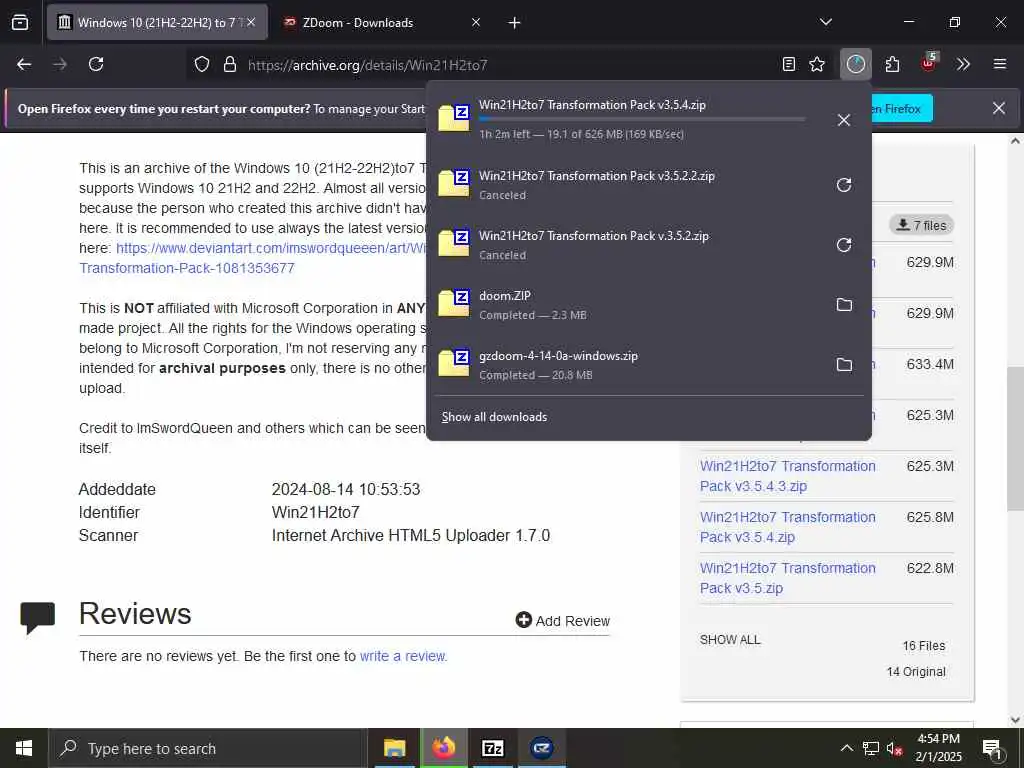Dismiss the Open Firefox notification bar

(x=999, y=108)
